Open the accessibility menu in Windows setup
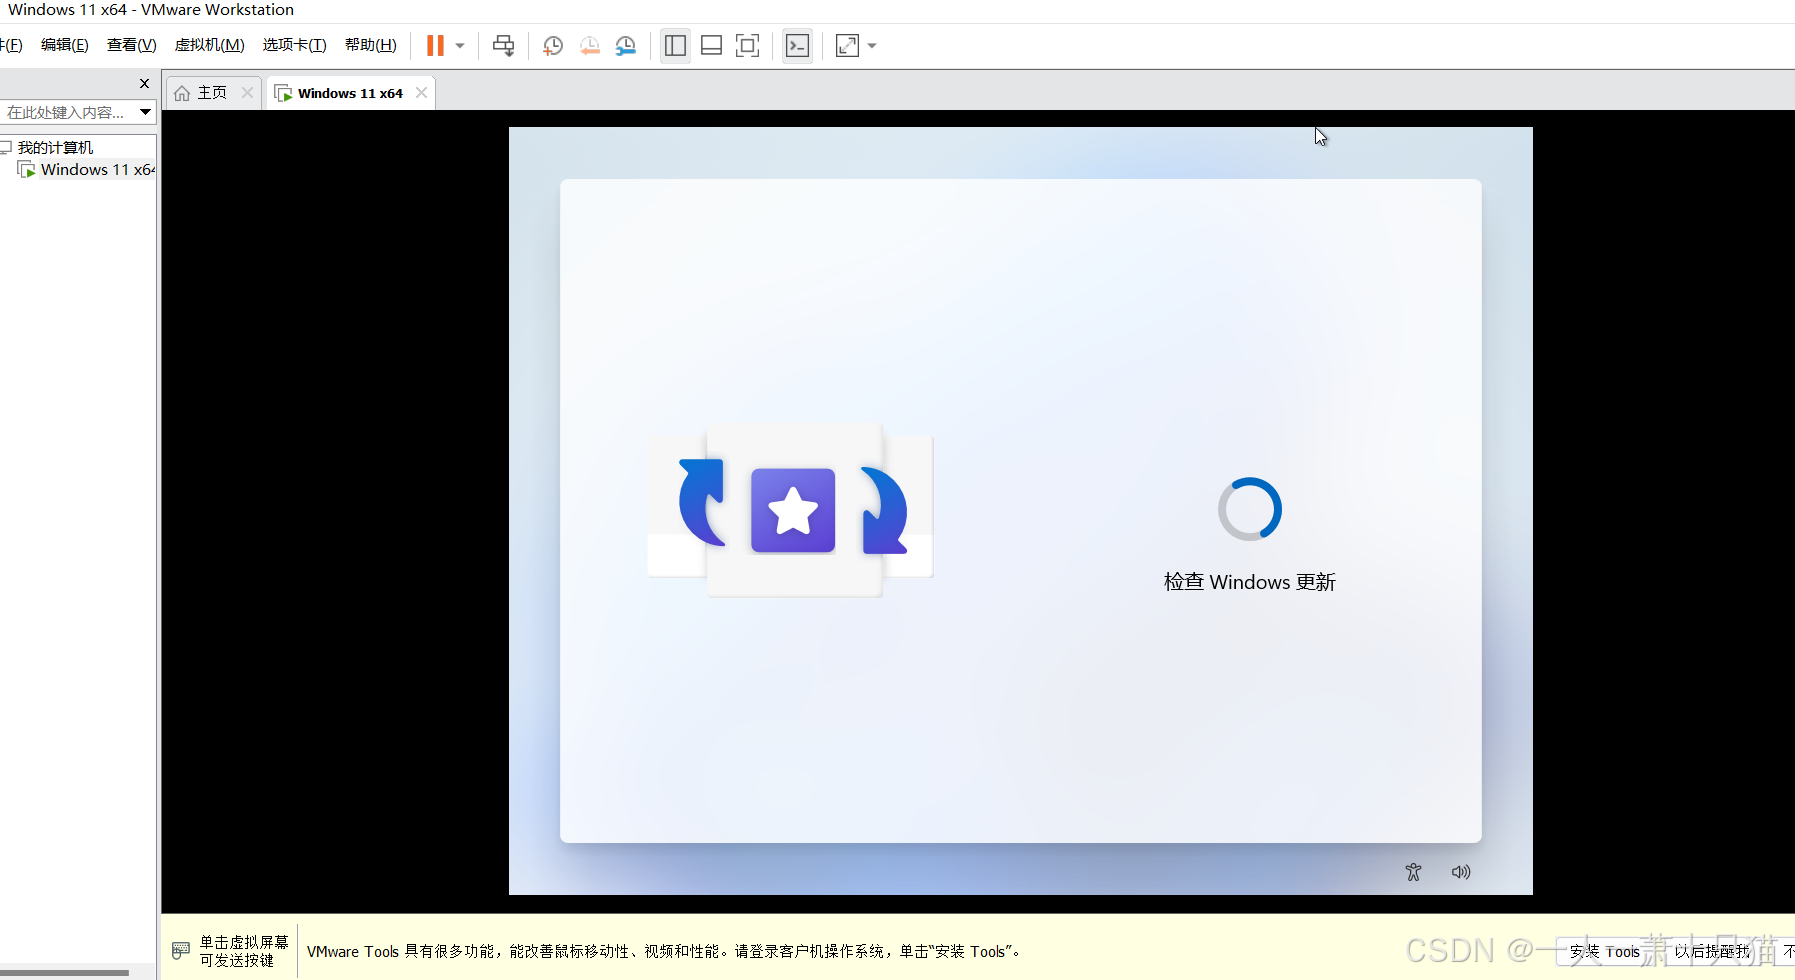The image size is (1795, 980). 1413,872
